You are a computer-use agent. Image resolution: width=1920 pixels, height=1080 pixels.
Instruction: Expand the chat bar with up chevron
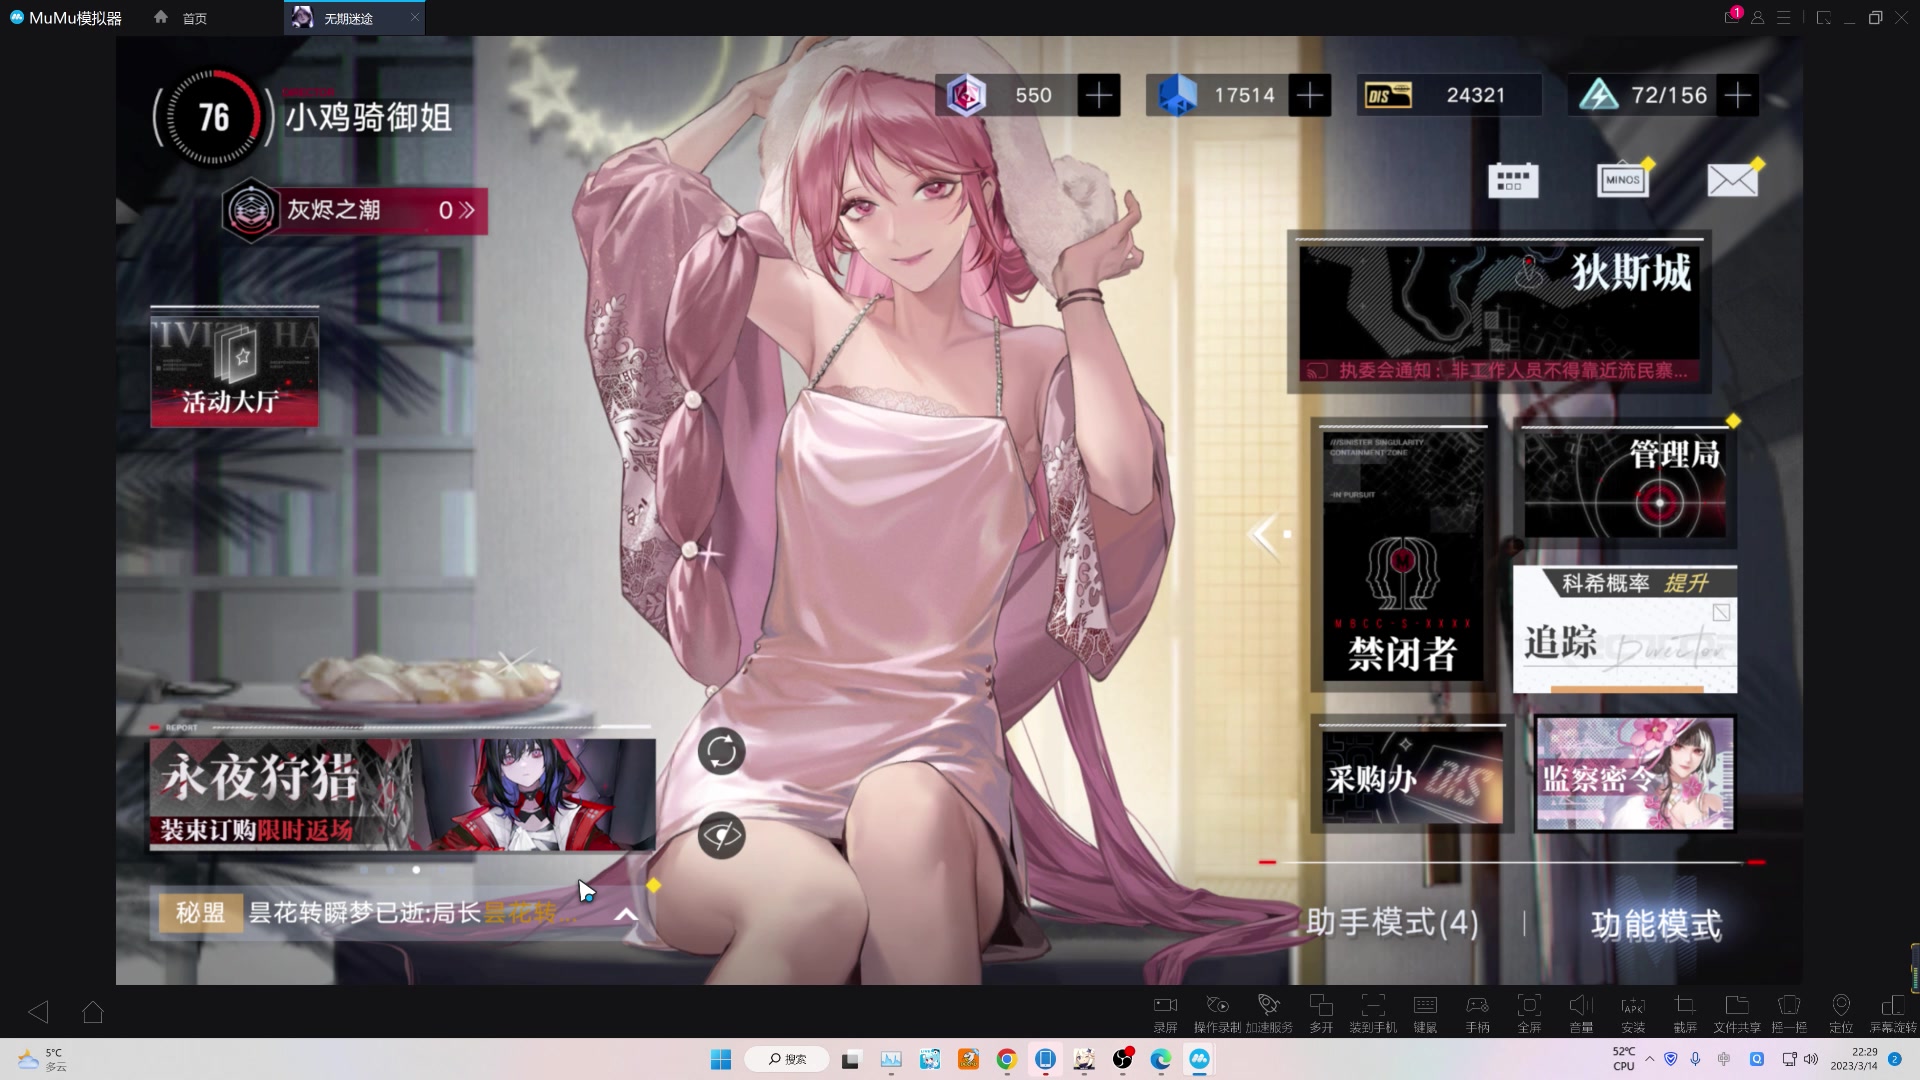pyautogui.click(x=626, y=914)
